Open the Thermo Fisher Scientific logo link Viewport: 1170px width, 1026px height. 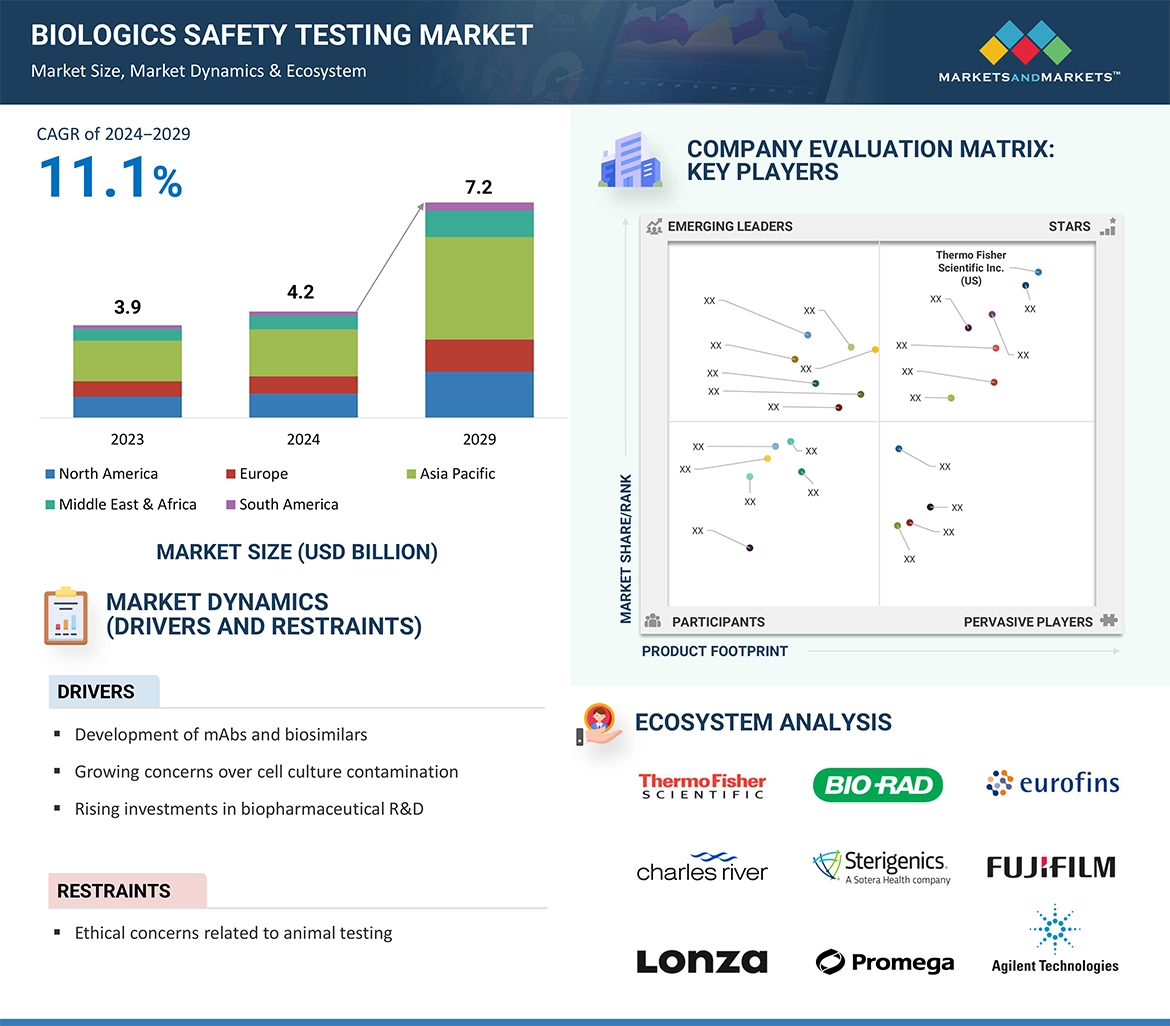pyautogui.click(x=702, y=784)
